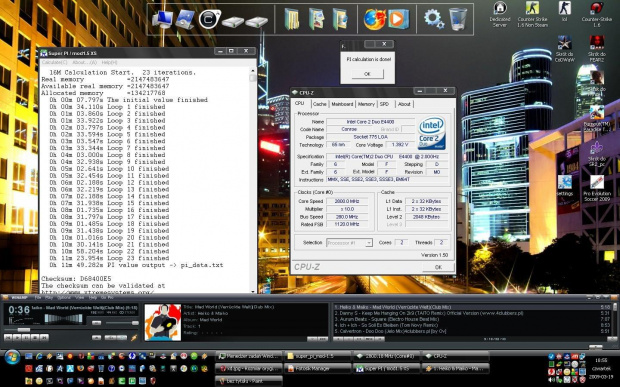The width and height of the screenshot is (620, 387).
Task: Switch to the About tab in CPU-Z
Action: 404,104
